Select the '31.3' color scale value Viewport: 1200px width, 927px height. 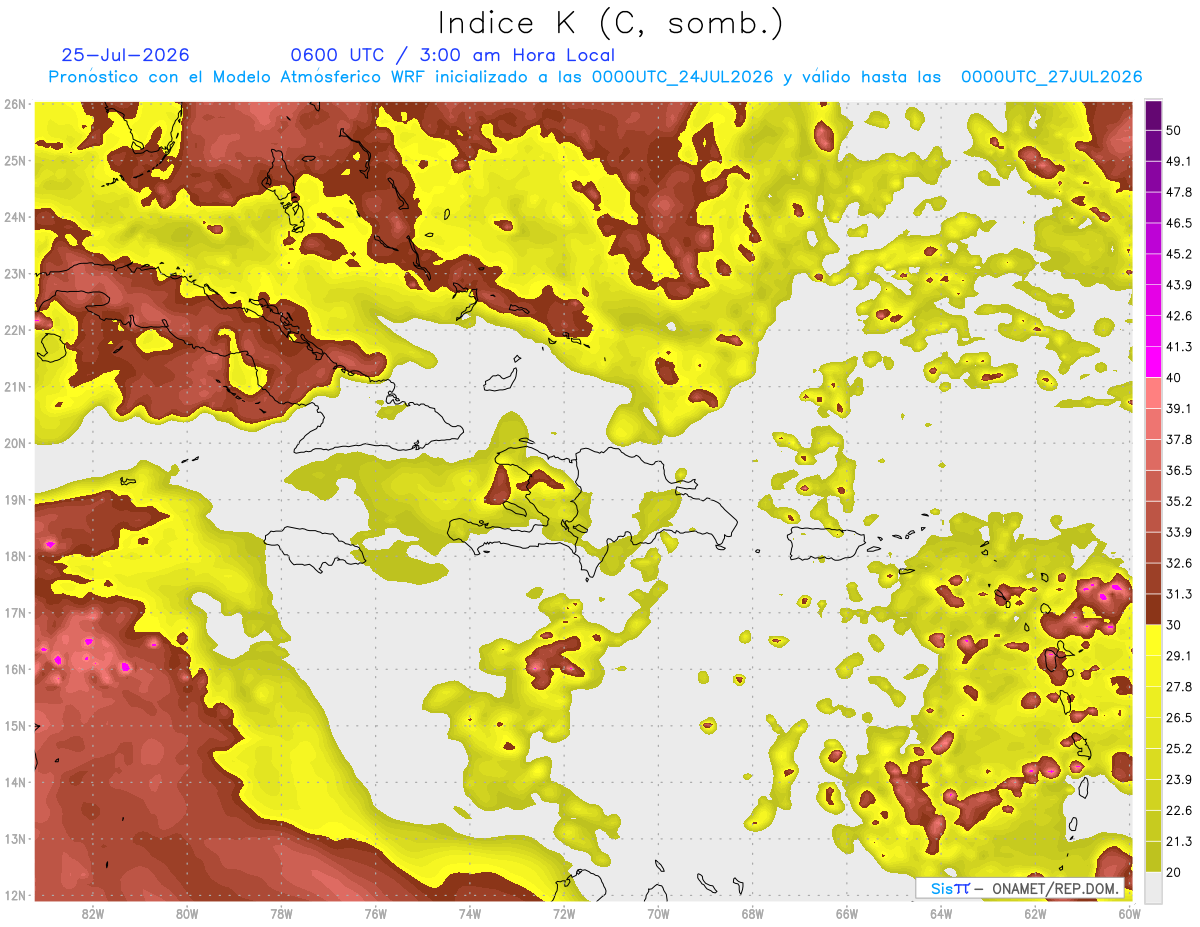pyautogui.click(x=1179, y=594)
